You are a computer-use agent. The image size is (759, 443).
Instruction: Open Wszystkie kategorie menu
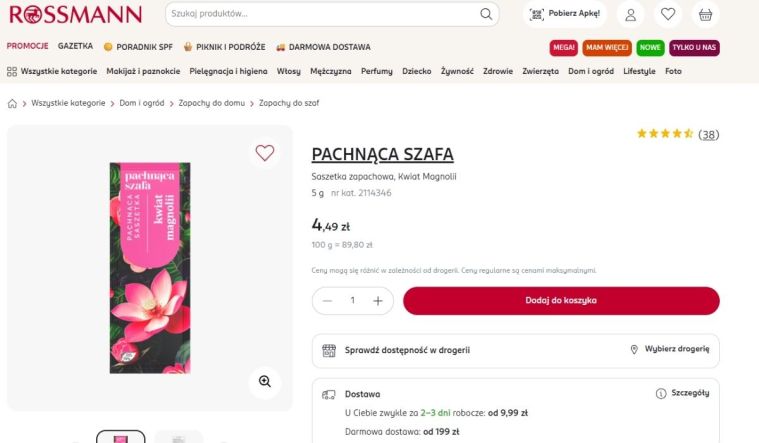pos(52,71)
